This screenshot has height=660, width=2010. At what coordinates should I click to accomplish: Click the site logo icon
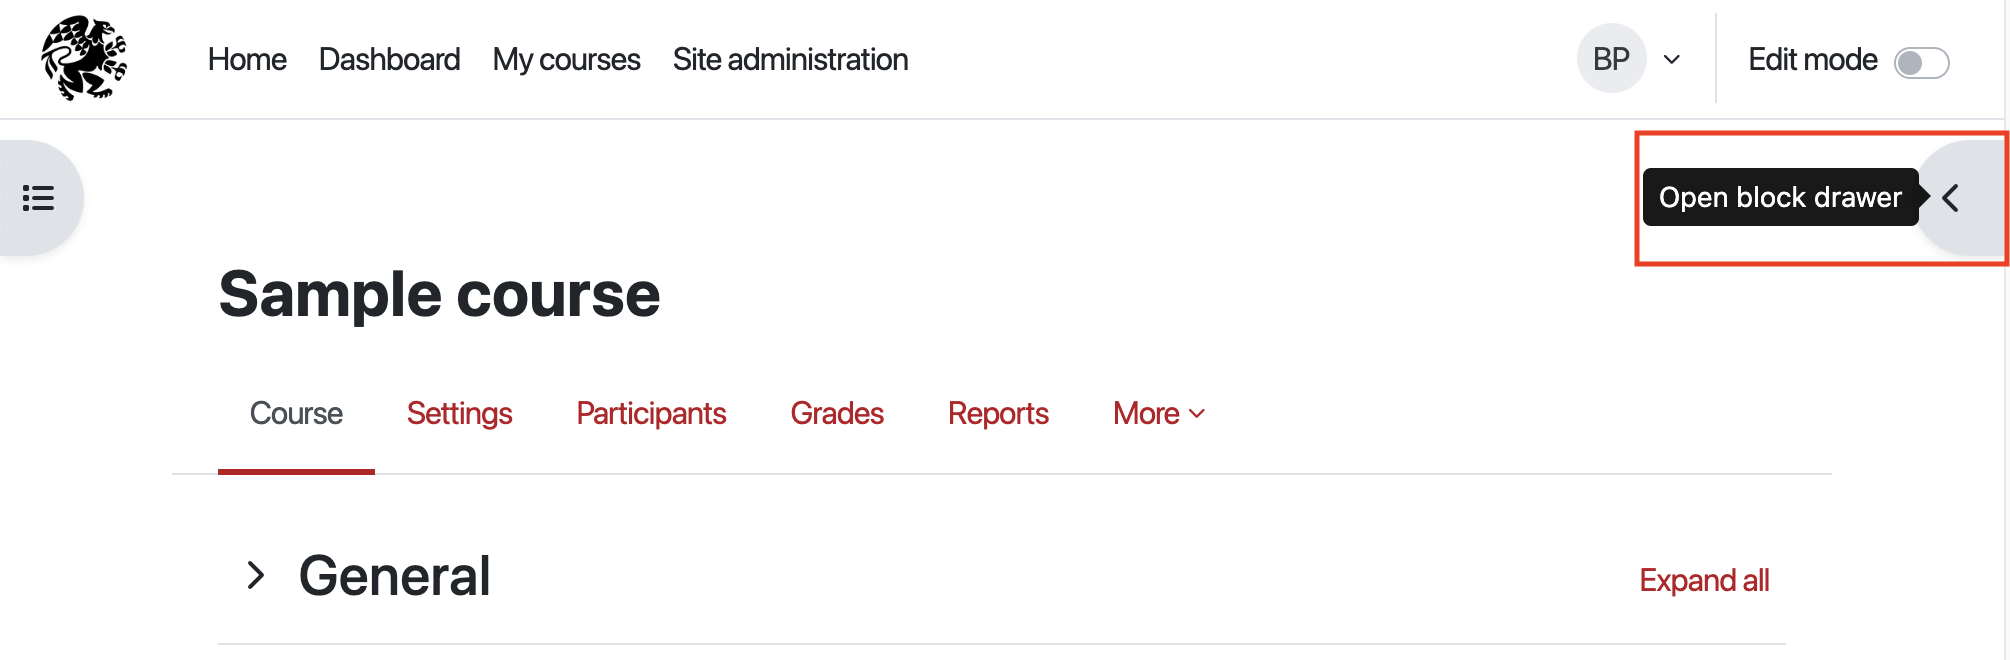84,59
